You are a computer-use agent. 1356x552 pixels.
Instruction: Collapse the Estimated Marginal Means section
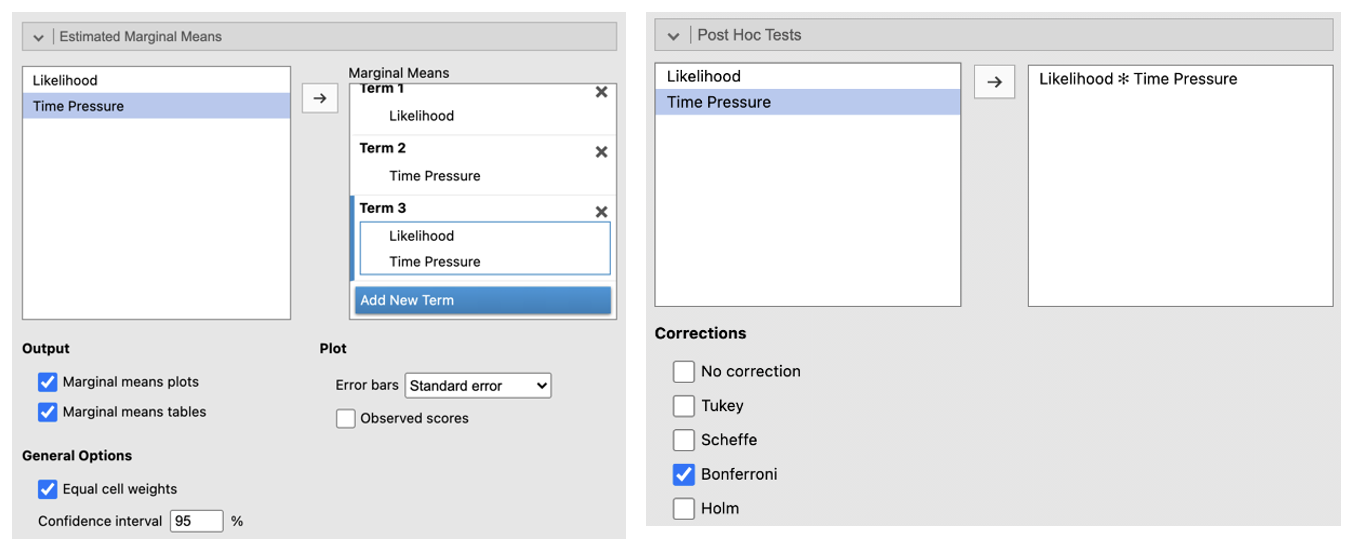point(39,37)
